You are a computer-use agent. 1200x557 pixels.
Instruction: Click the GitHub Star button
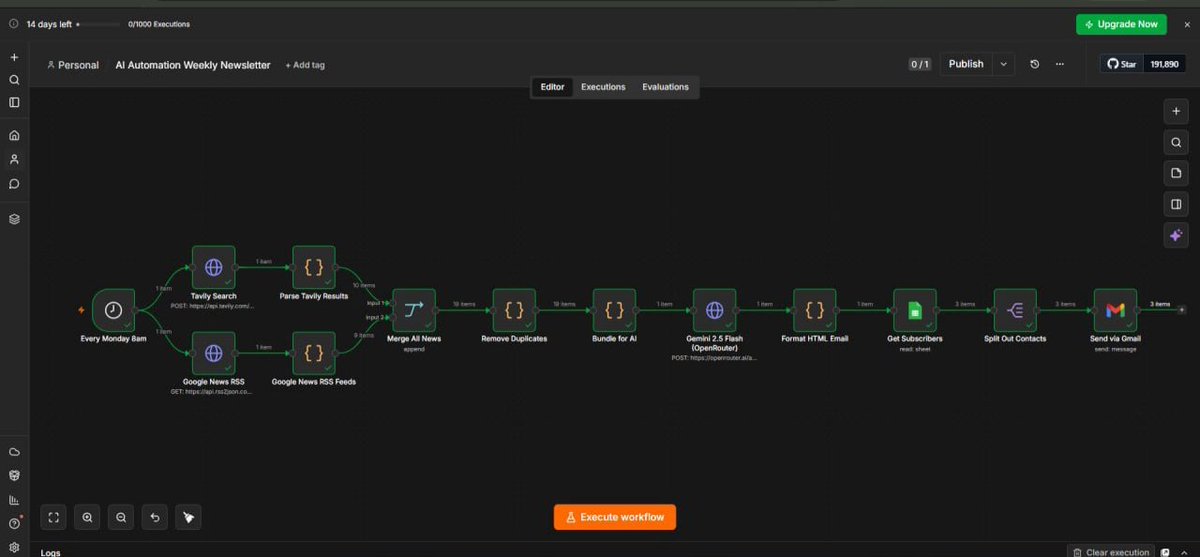tap(1122, 64)
